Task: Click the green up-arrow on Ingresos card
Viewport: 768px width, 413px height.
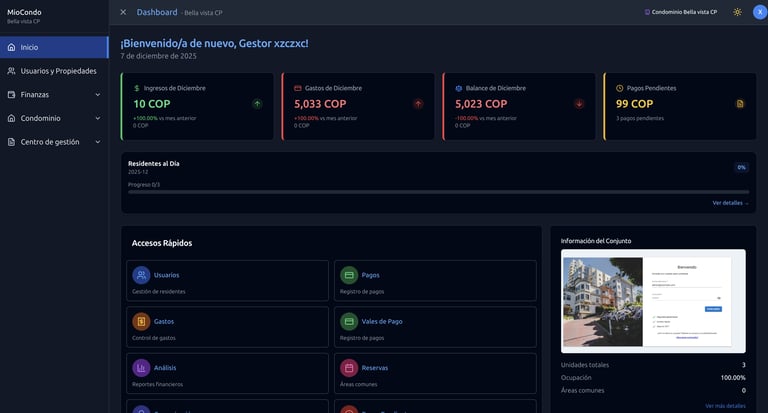Action: (x=257, y=104)
